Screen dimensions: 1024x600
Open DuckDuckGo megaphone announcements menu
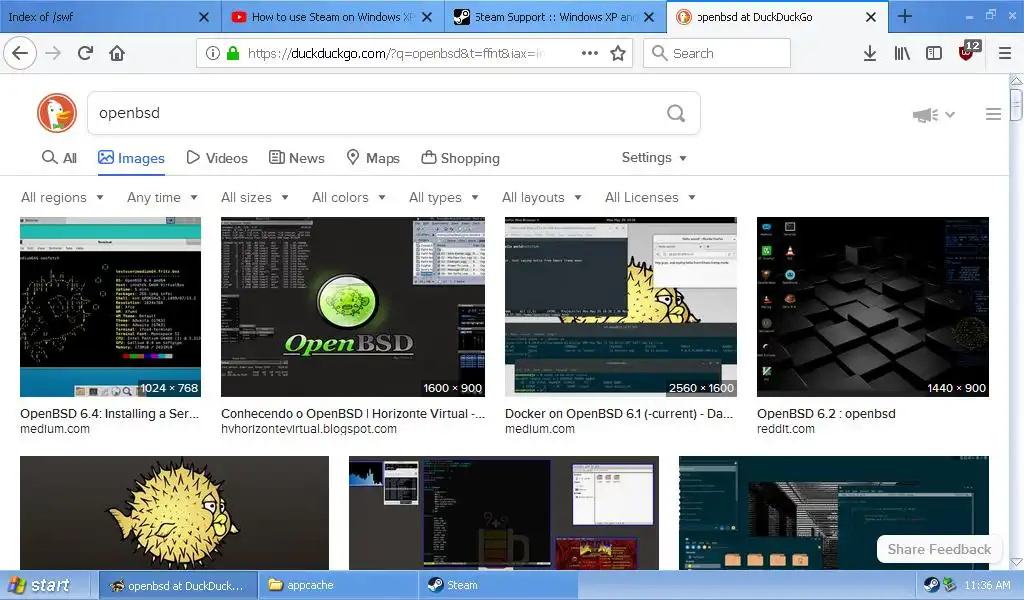[933, 115]
